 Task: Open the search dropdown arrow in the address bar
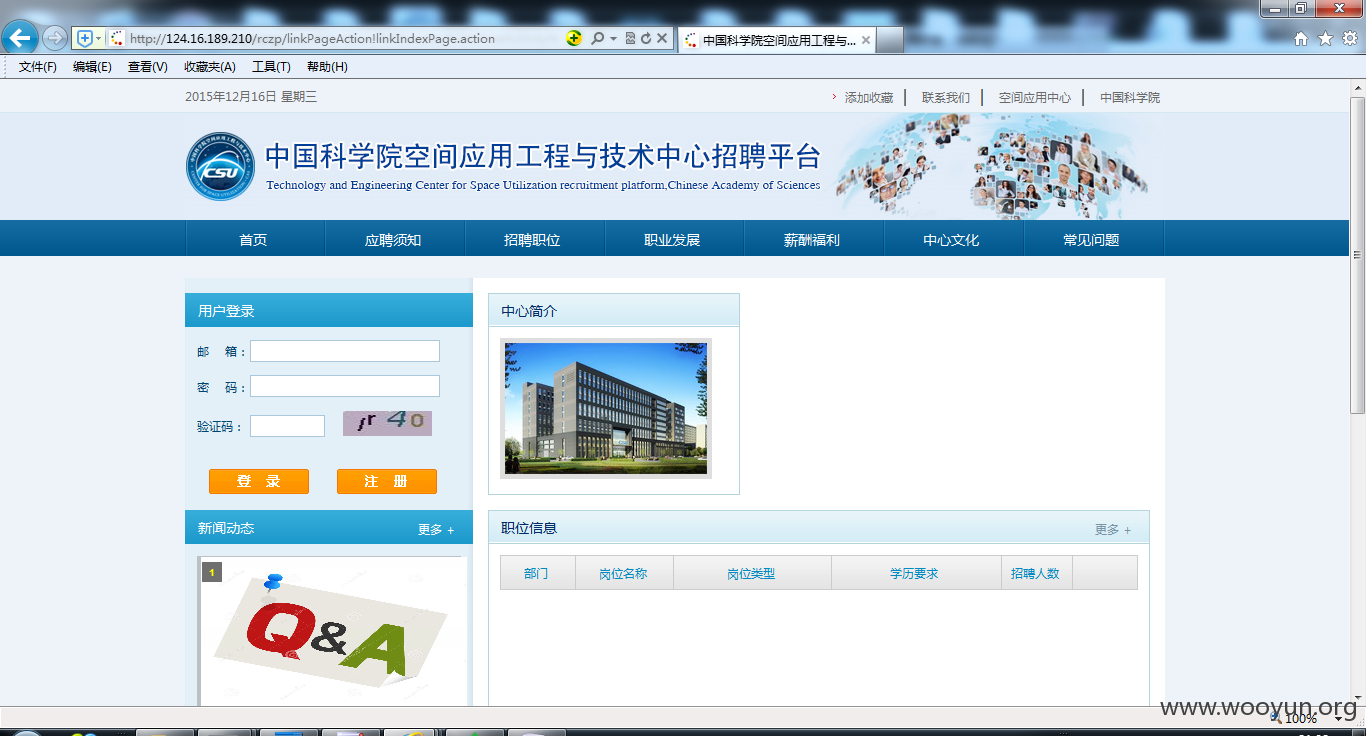point(613,38)
